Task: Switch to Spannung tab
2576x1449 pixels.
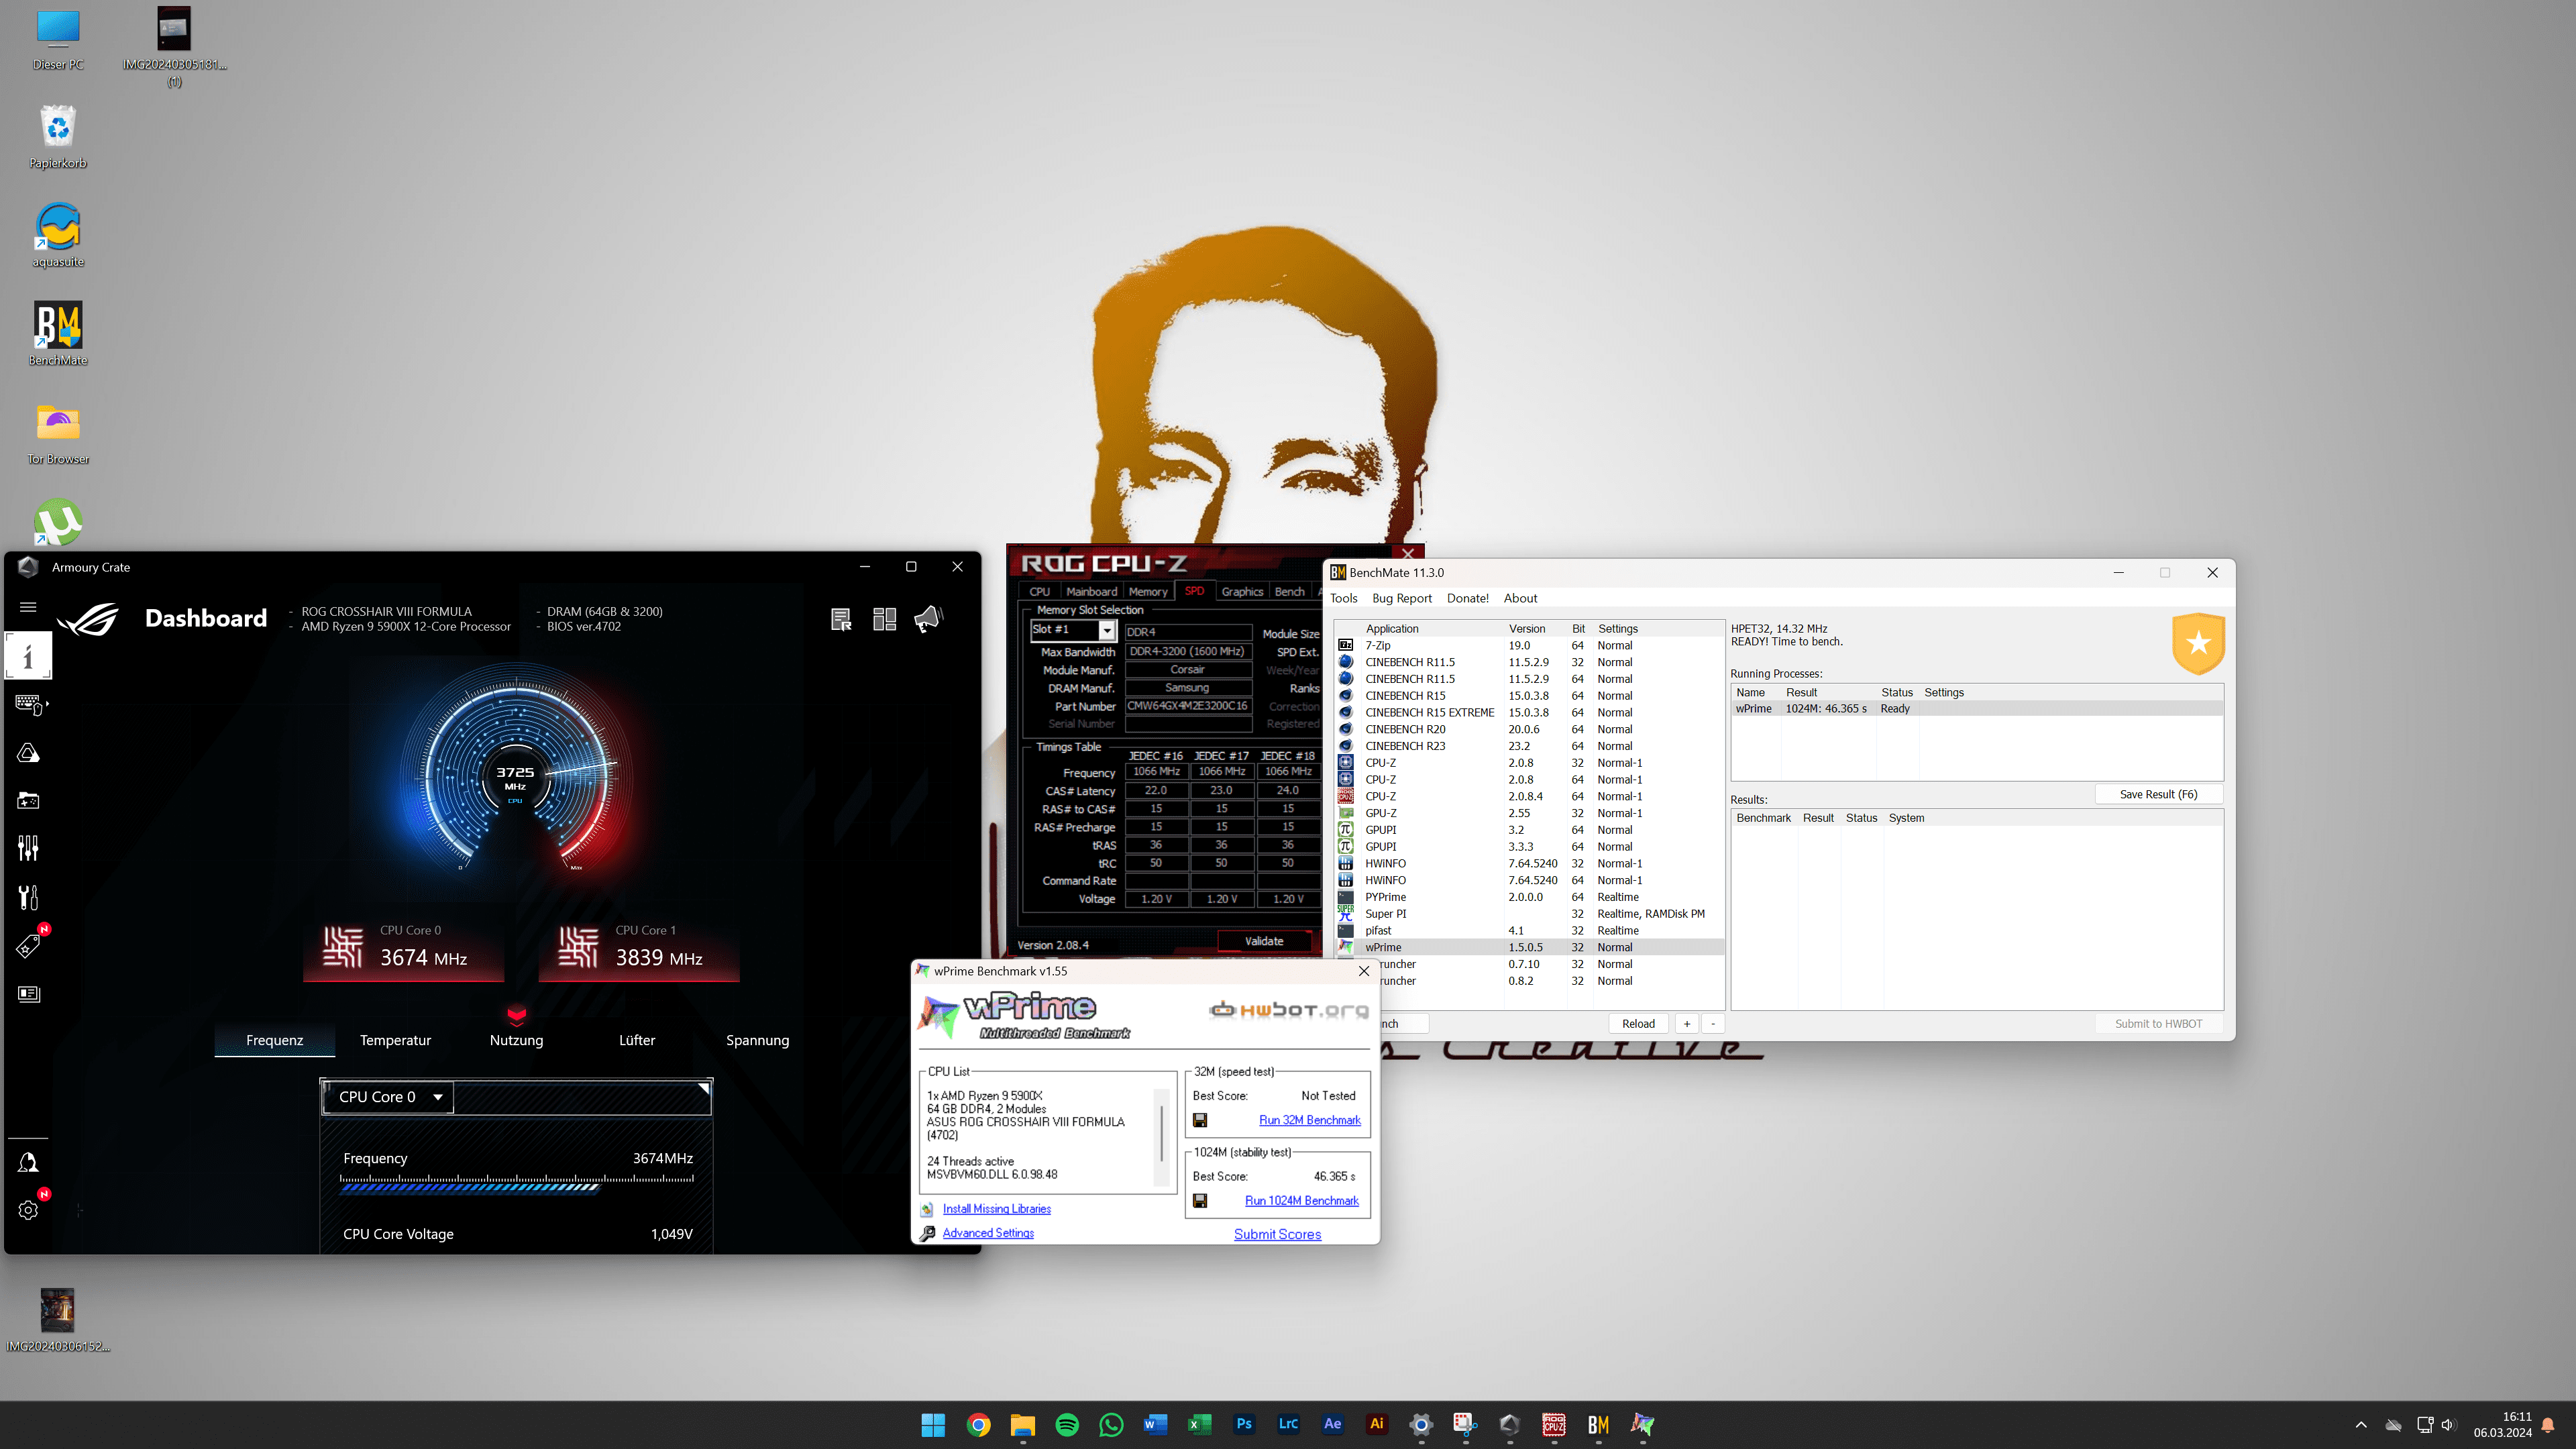Action: pyautogui.click(x=757, y=1040)
